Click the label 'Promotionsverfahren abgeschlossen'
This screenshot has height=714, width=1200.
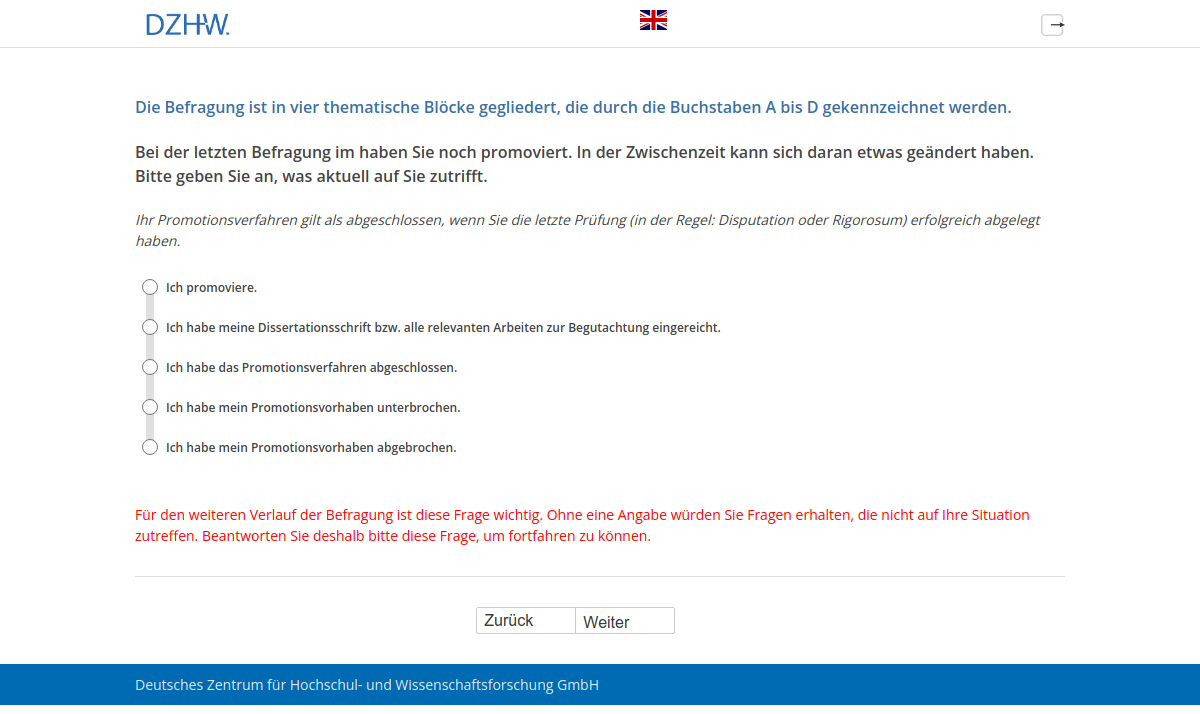312,367
